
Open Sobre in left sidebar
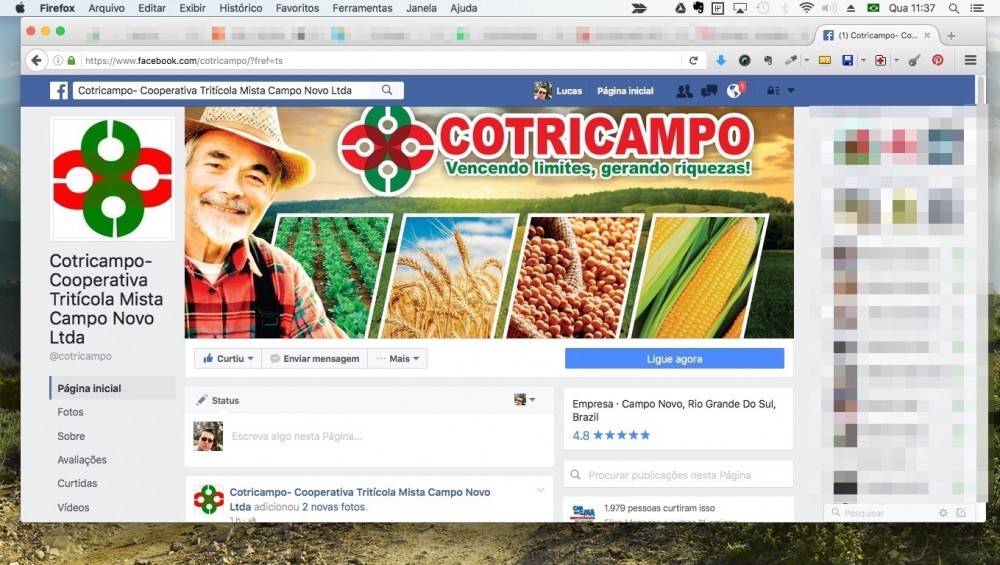pyautogui.click(x=71, y=436)
